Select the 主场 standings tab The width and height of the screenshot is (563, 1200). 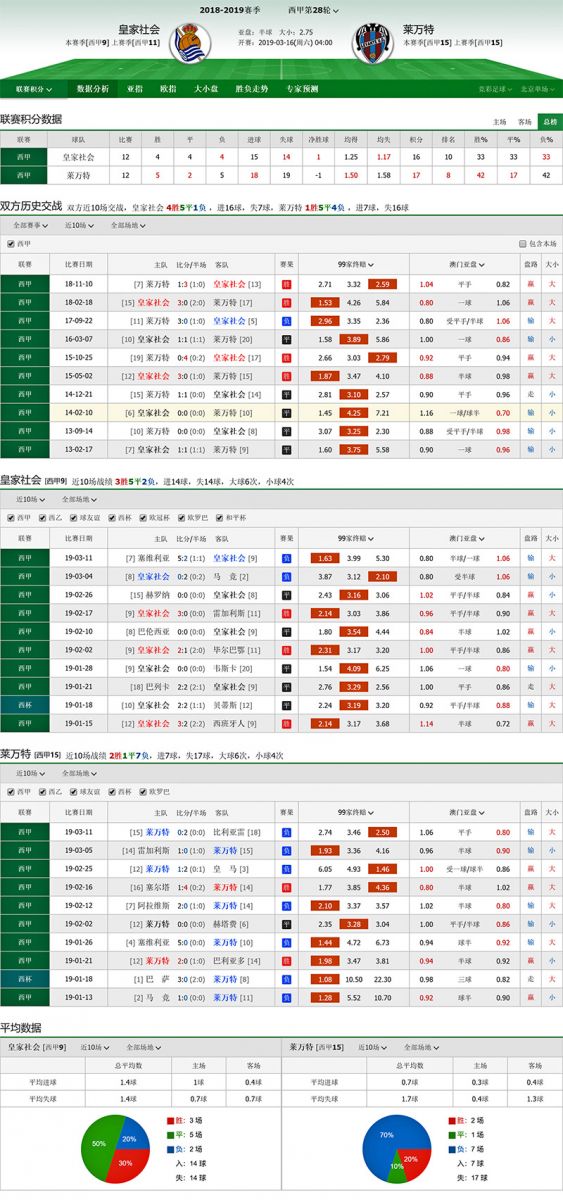tap(499, 121)
